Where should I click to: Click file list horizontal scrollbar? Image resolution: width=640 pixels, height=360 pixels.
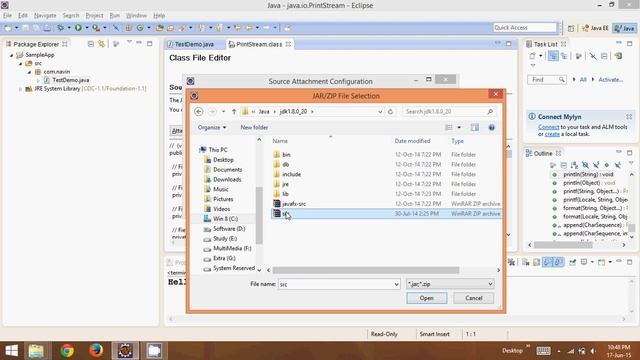[x=366, y=270]
